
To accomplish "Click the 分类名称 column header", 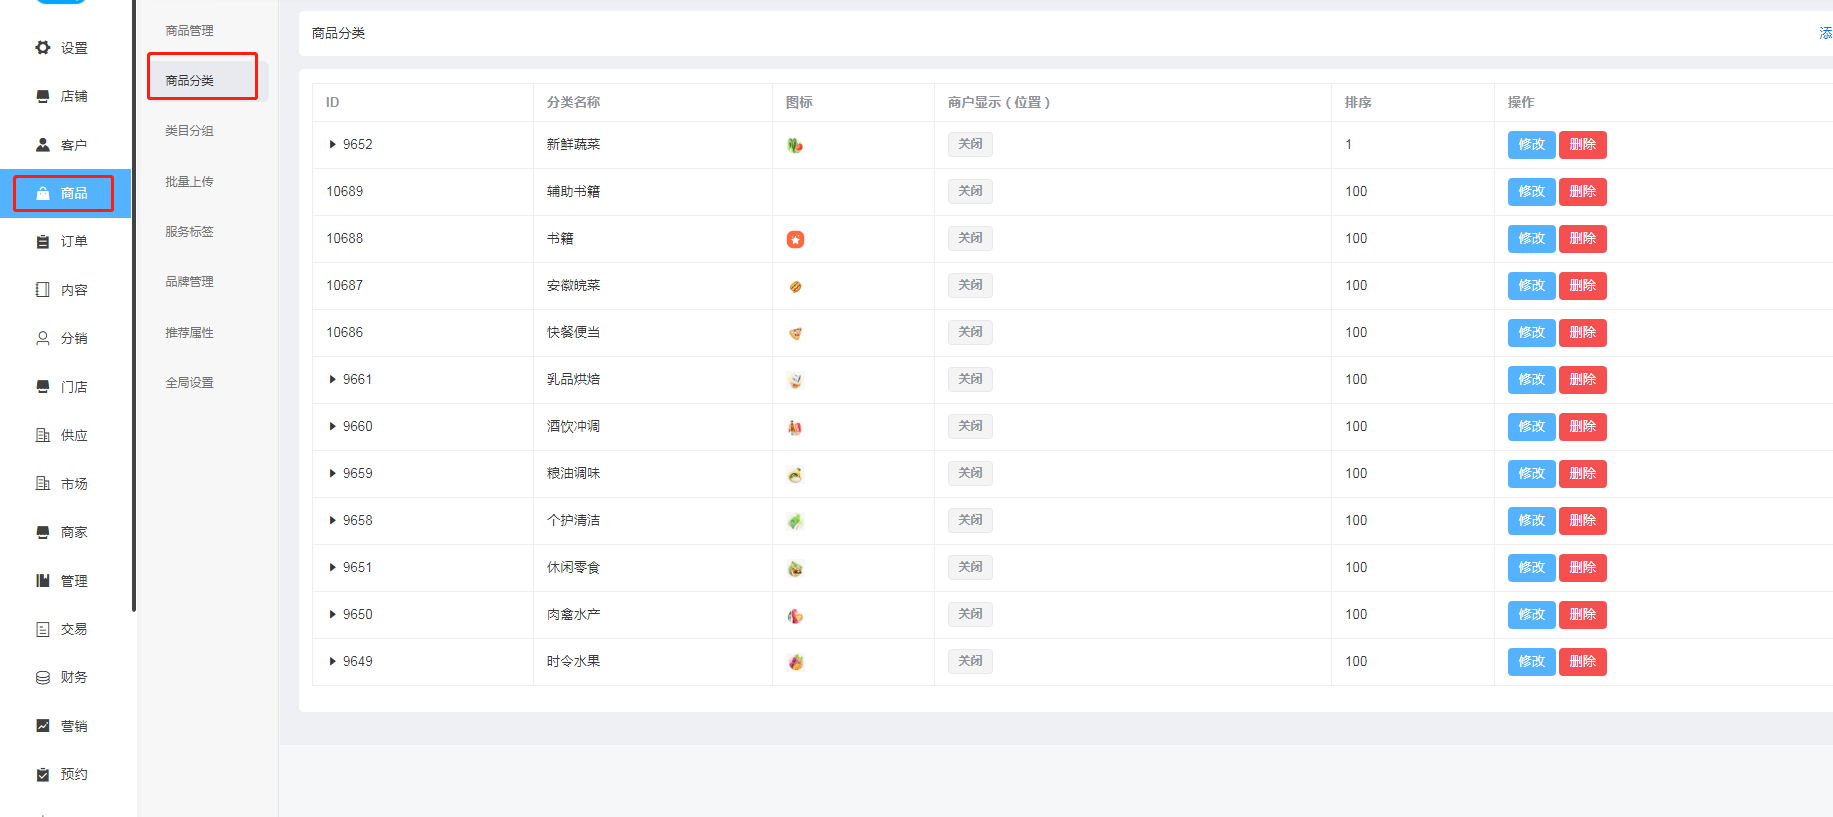I will click(573, 102).
